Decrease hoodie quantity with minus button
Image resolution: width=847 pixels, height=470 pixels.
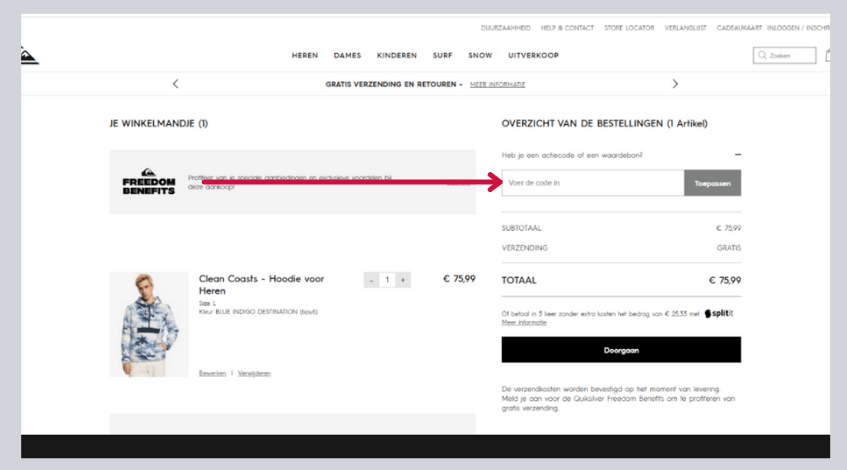(371, 280)
